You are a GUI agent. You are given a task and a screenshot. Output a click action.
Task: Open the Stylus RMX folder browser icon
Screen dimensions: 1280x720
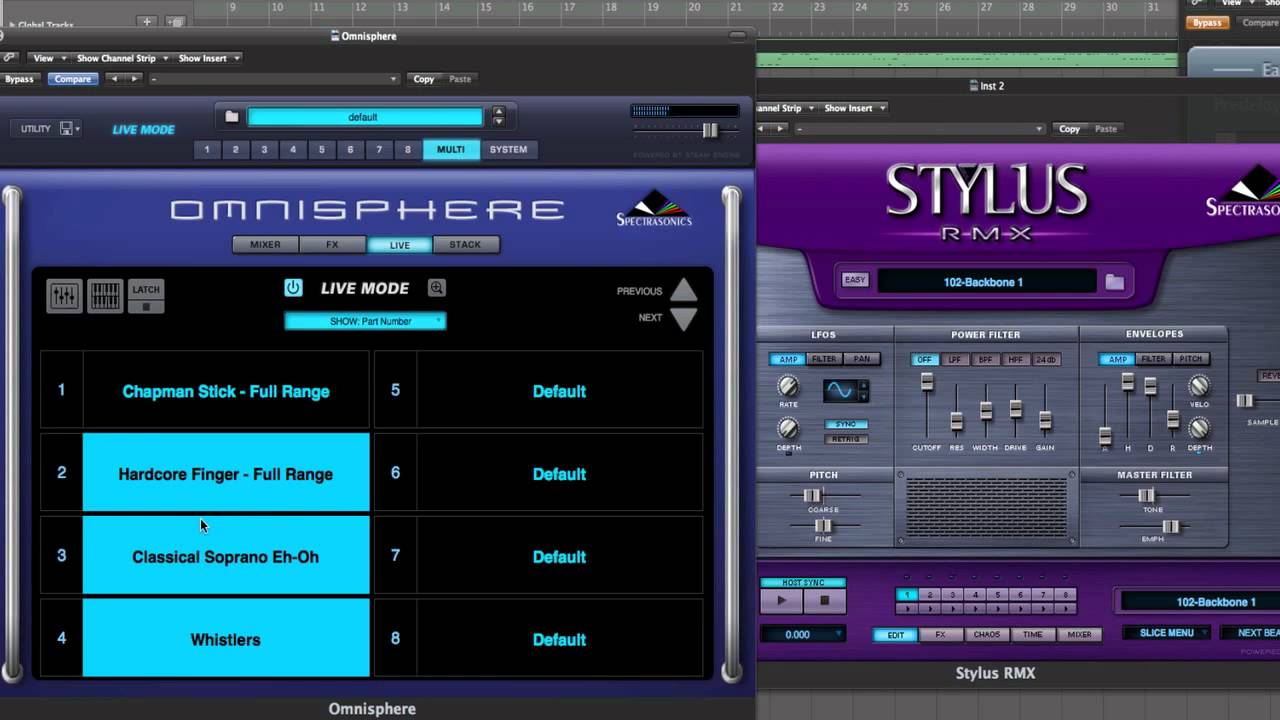click(1114, 282)
